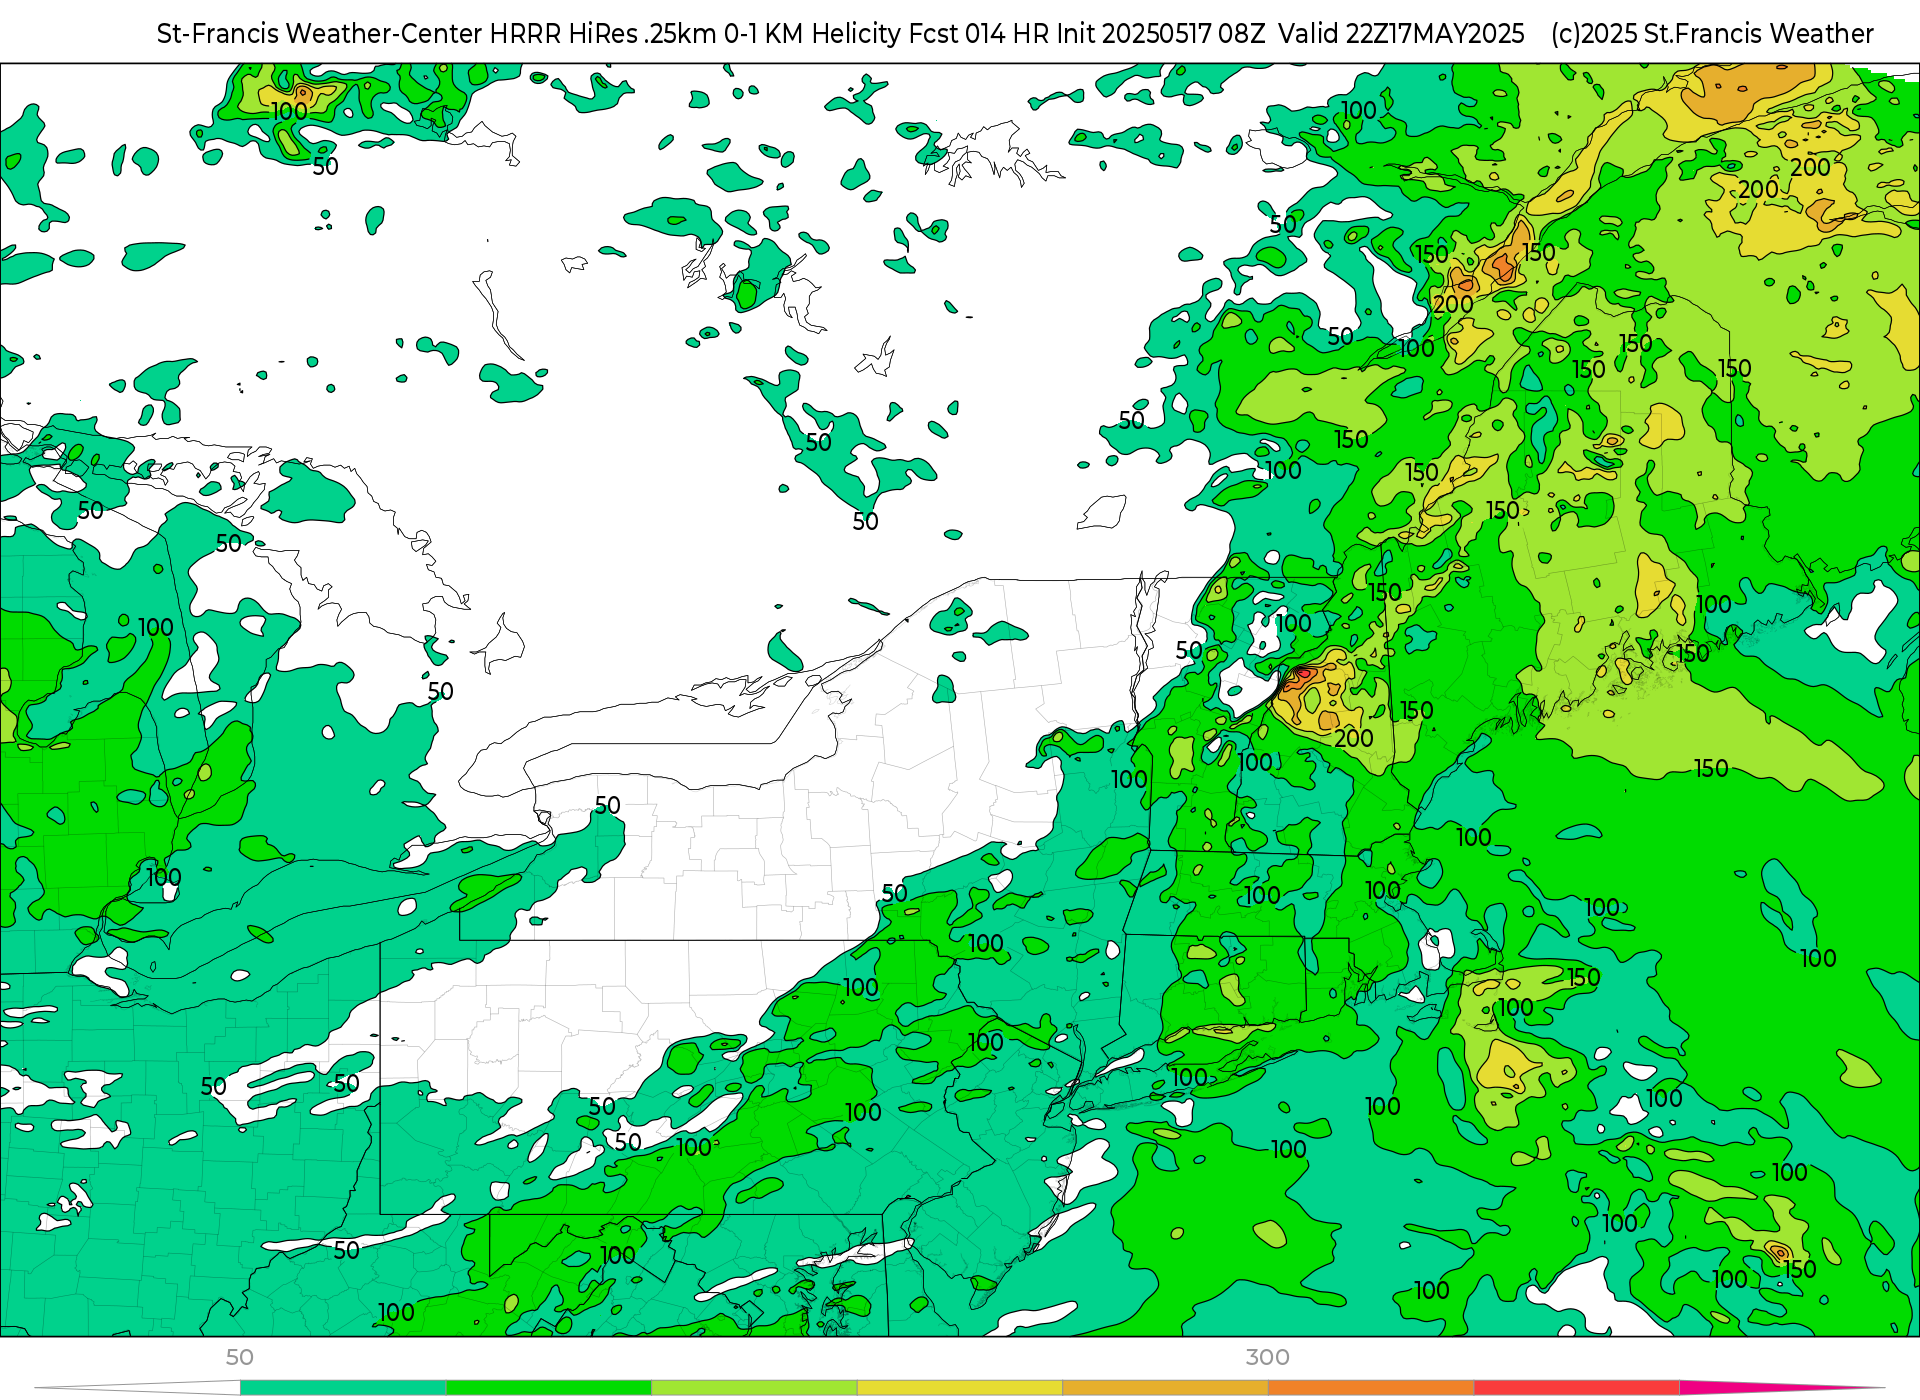1920x1400 pixels.
Task: Click the lime yellow-green color bar segment
Action: tap(755, 1388)
